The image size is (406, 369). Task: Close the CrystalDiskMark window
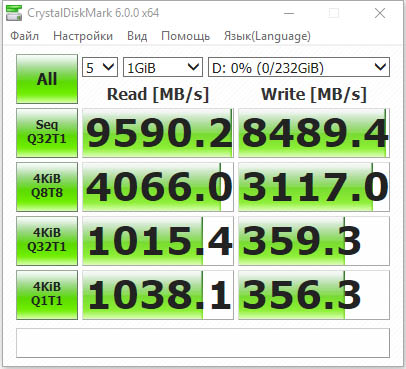(380, 13)
